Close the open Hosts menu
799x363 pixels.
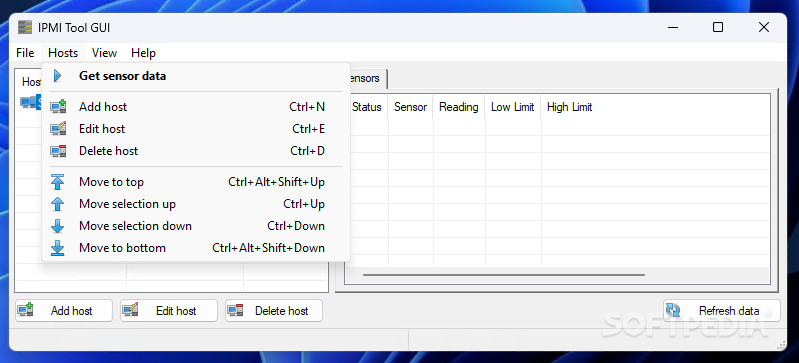pos(63,53)
